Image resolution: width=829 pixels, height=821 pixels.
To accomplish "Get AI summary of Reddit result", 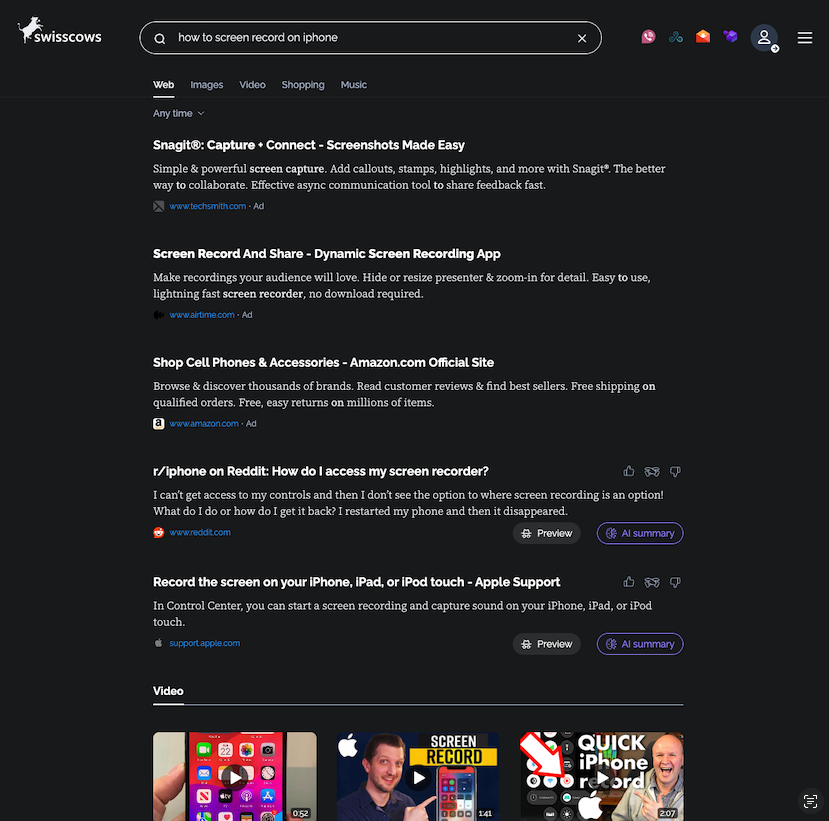I will click(x=640, y=533).
